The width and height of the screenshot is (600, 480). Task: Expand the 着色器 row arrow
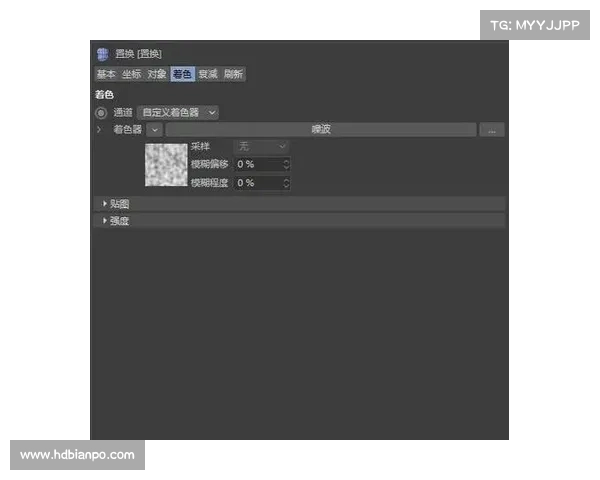99,129
